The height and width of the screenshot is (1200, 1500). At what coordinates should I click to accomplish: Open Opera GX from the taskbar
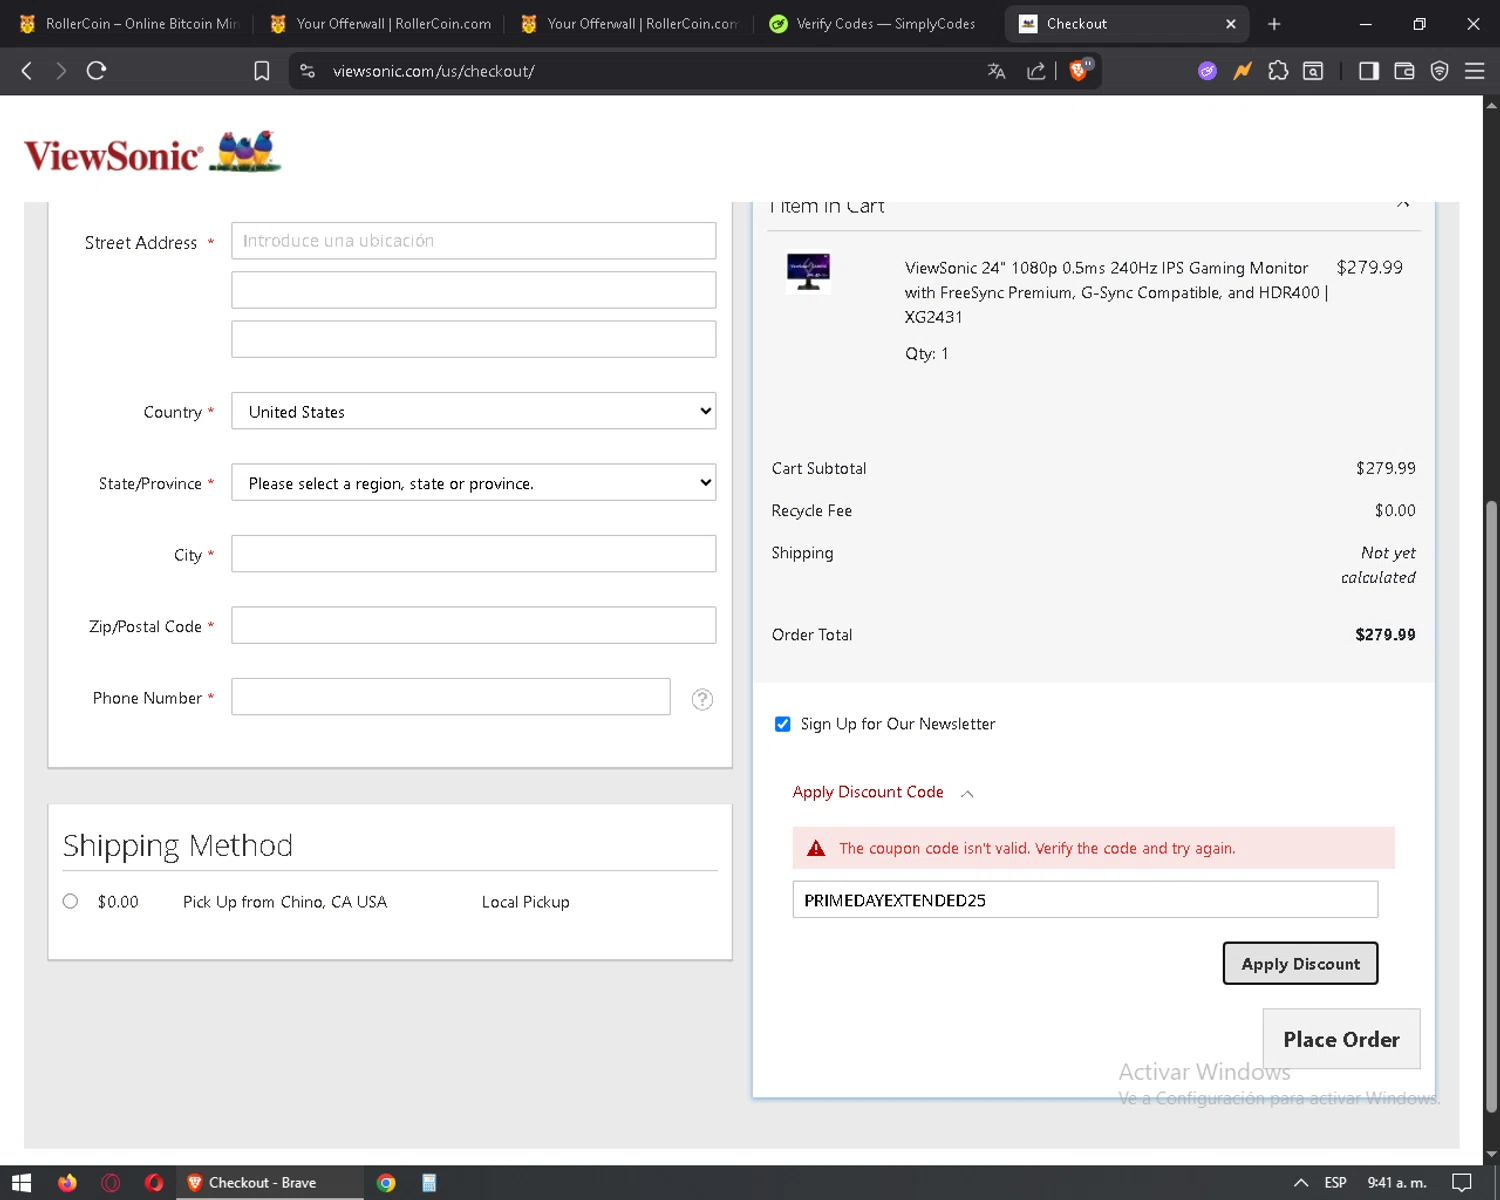[111, 1183]
